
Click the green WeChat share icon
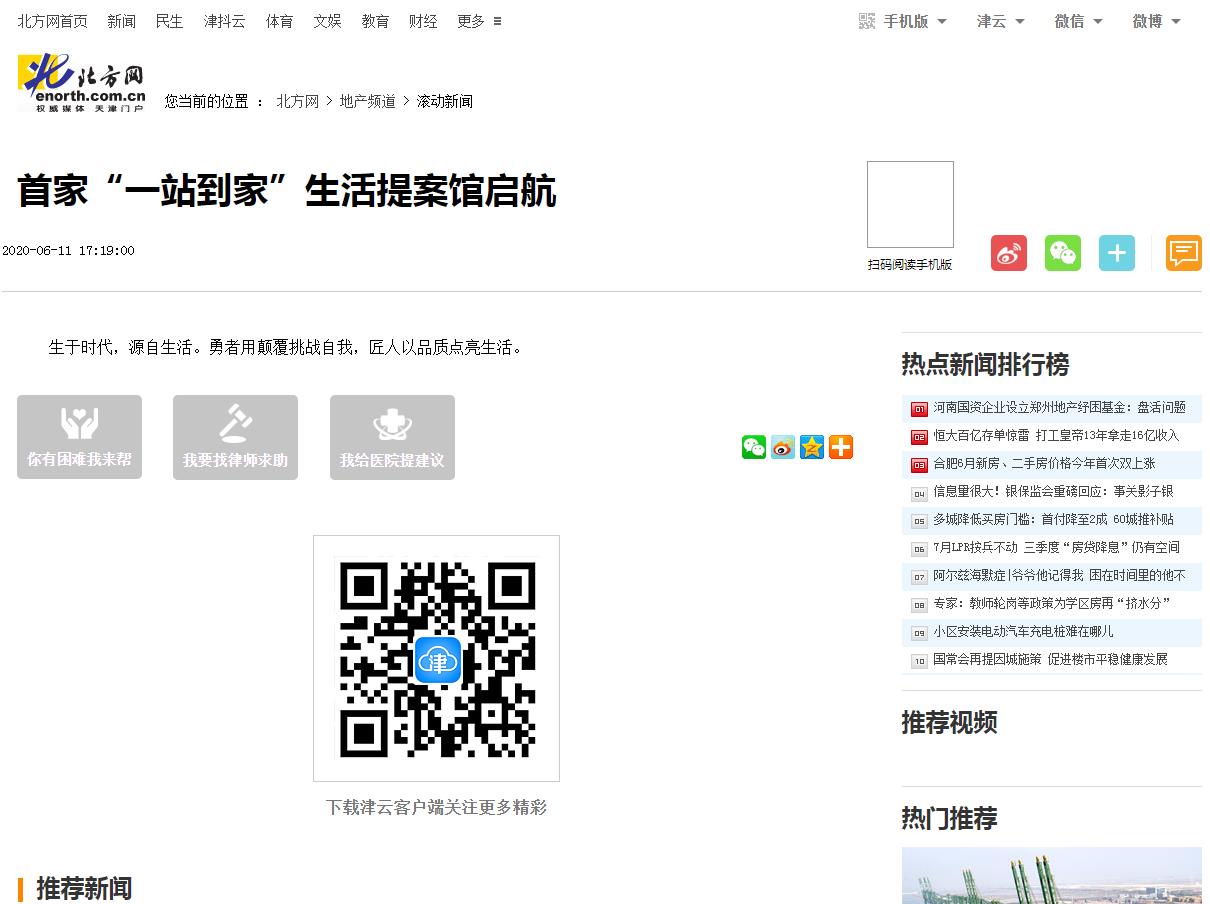tap(1063, 253)
